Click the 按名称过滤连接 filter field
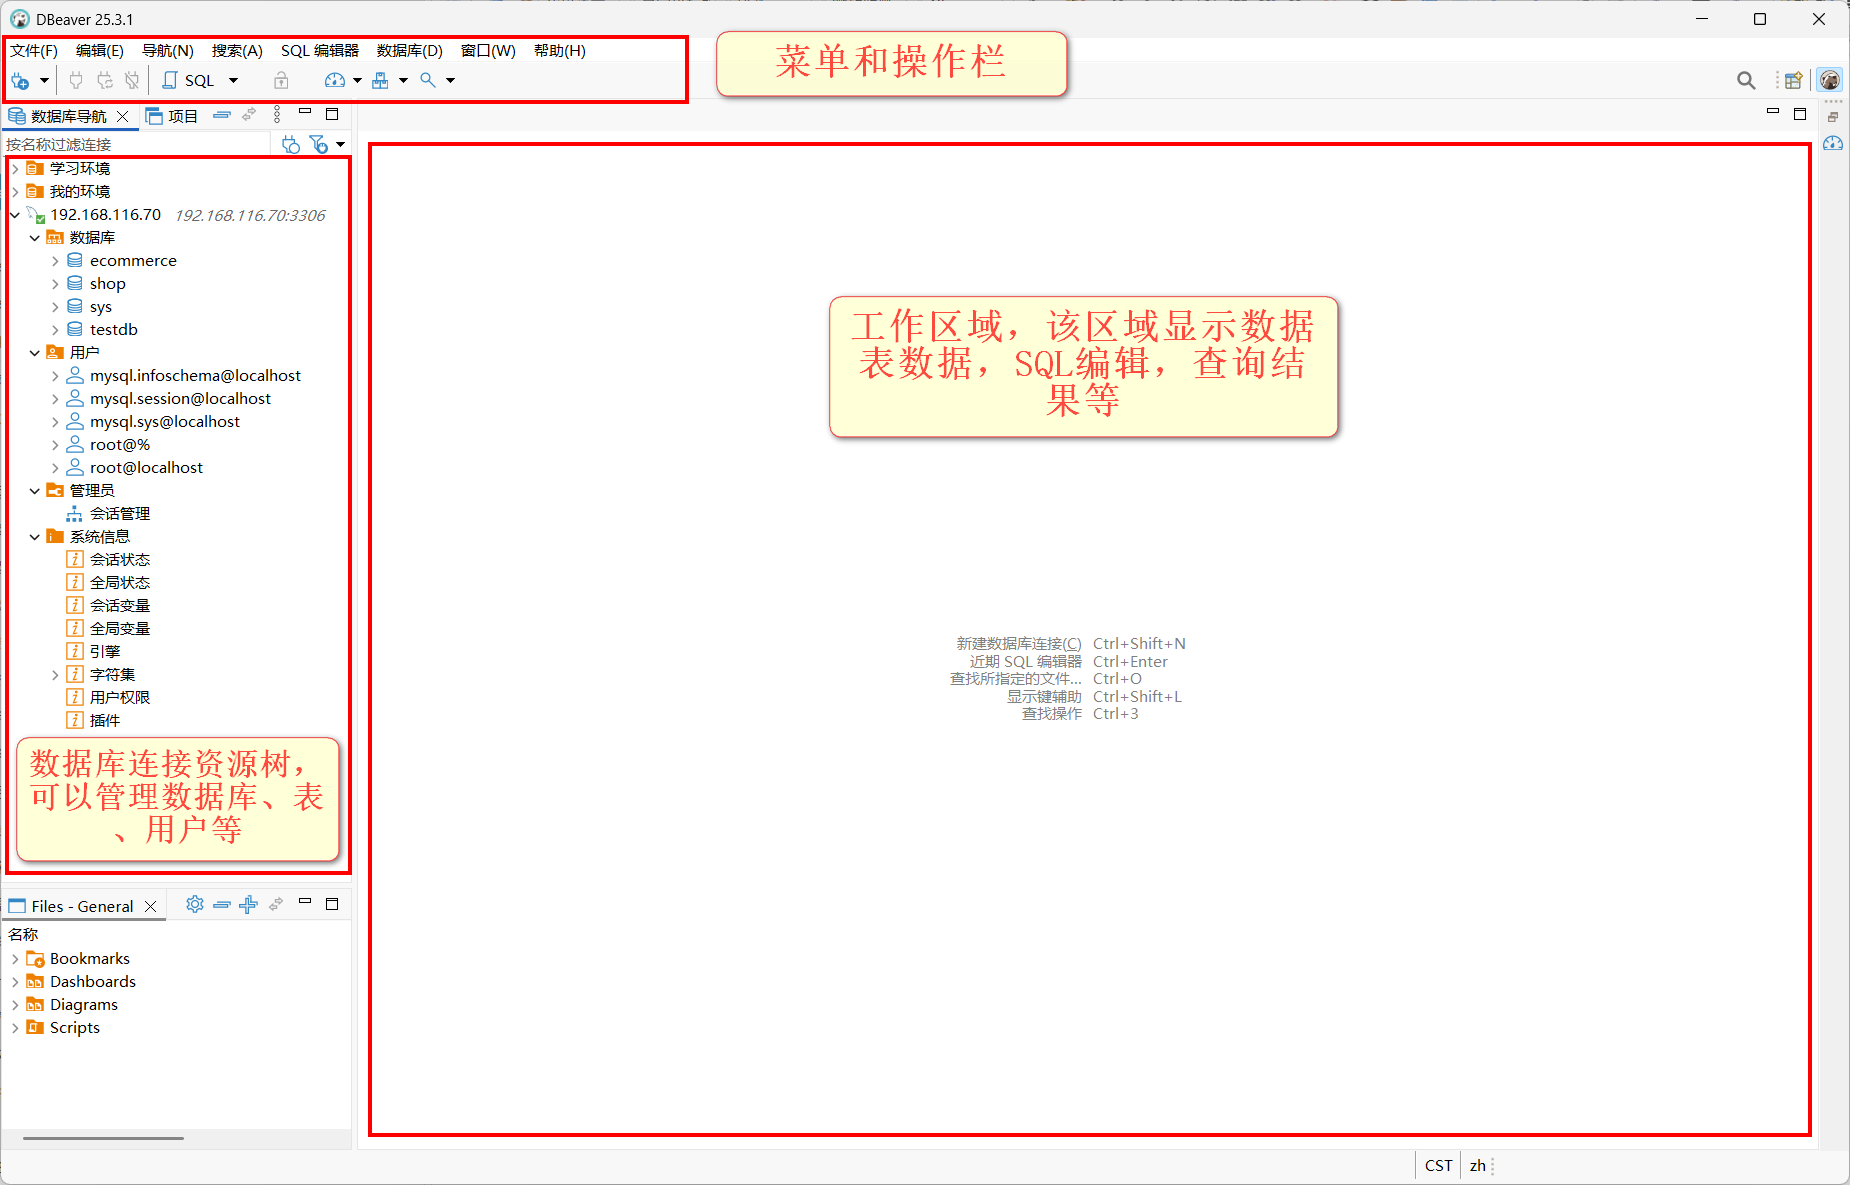This screenshot has width=1850, height=1185. tap(137, 145)
